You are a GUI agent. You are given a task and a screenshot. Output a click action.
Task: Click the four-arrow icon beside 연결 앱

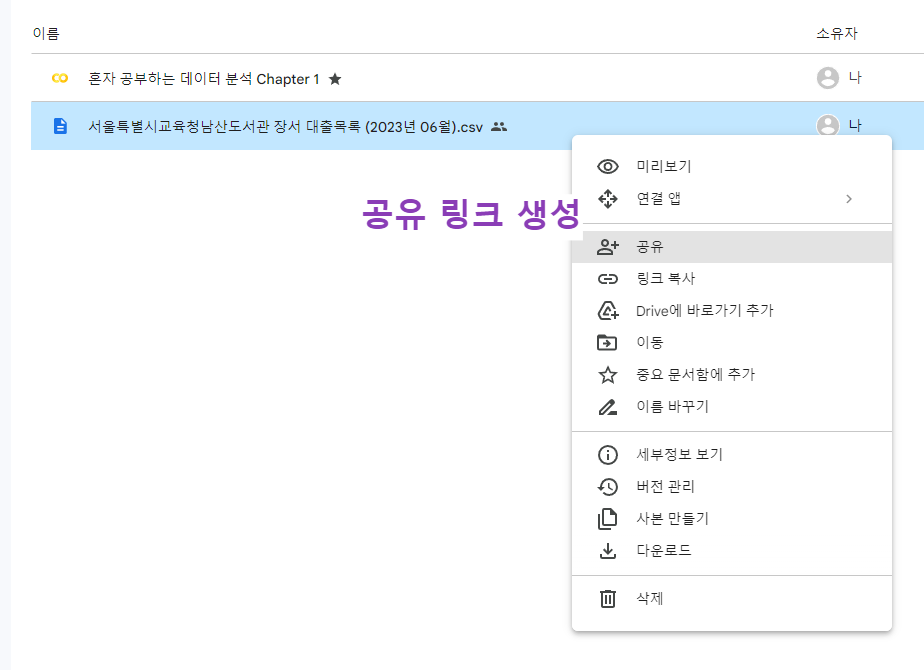click(x=608, y=199)
